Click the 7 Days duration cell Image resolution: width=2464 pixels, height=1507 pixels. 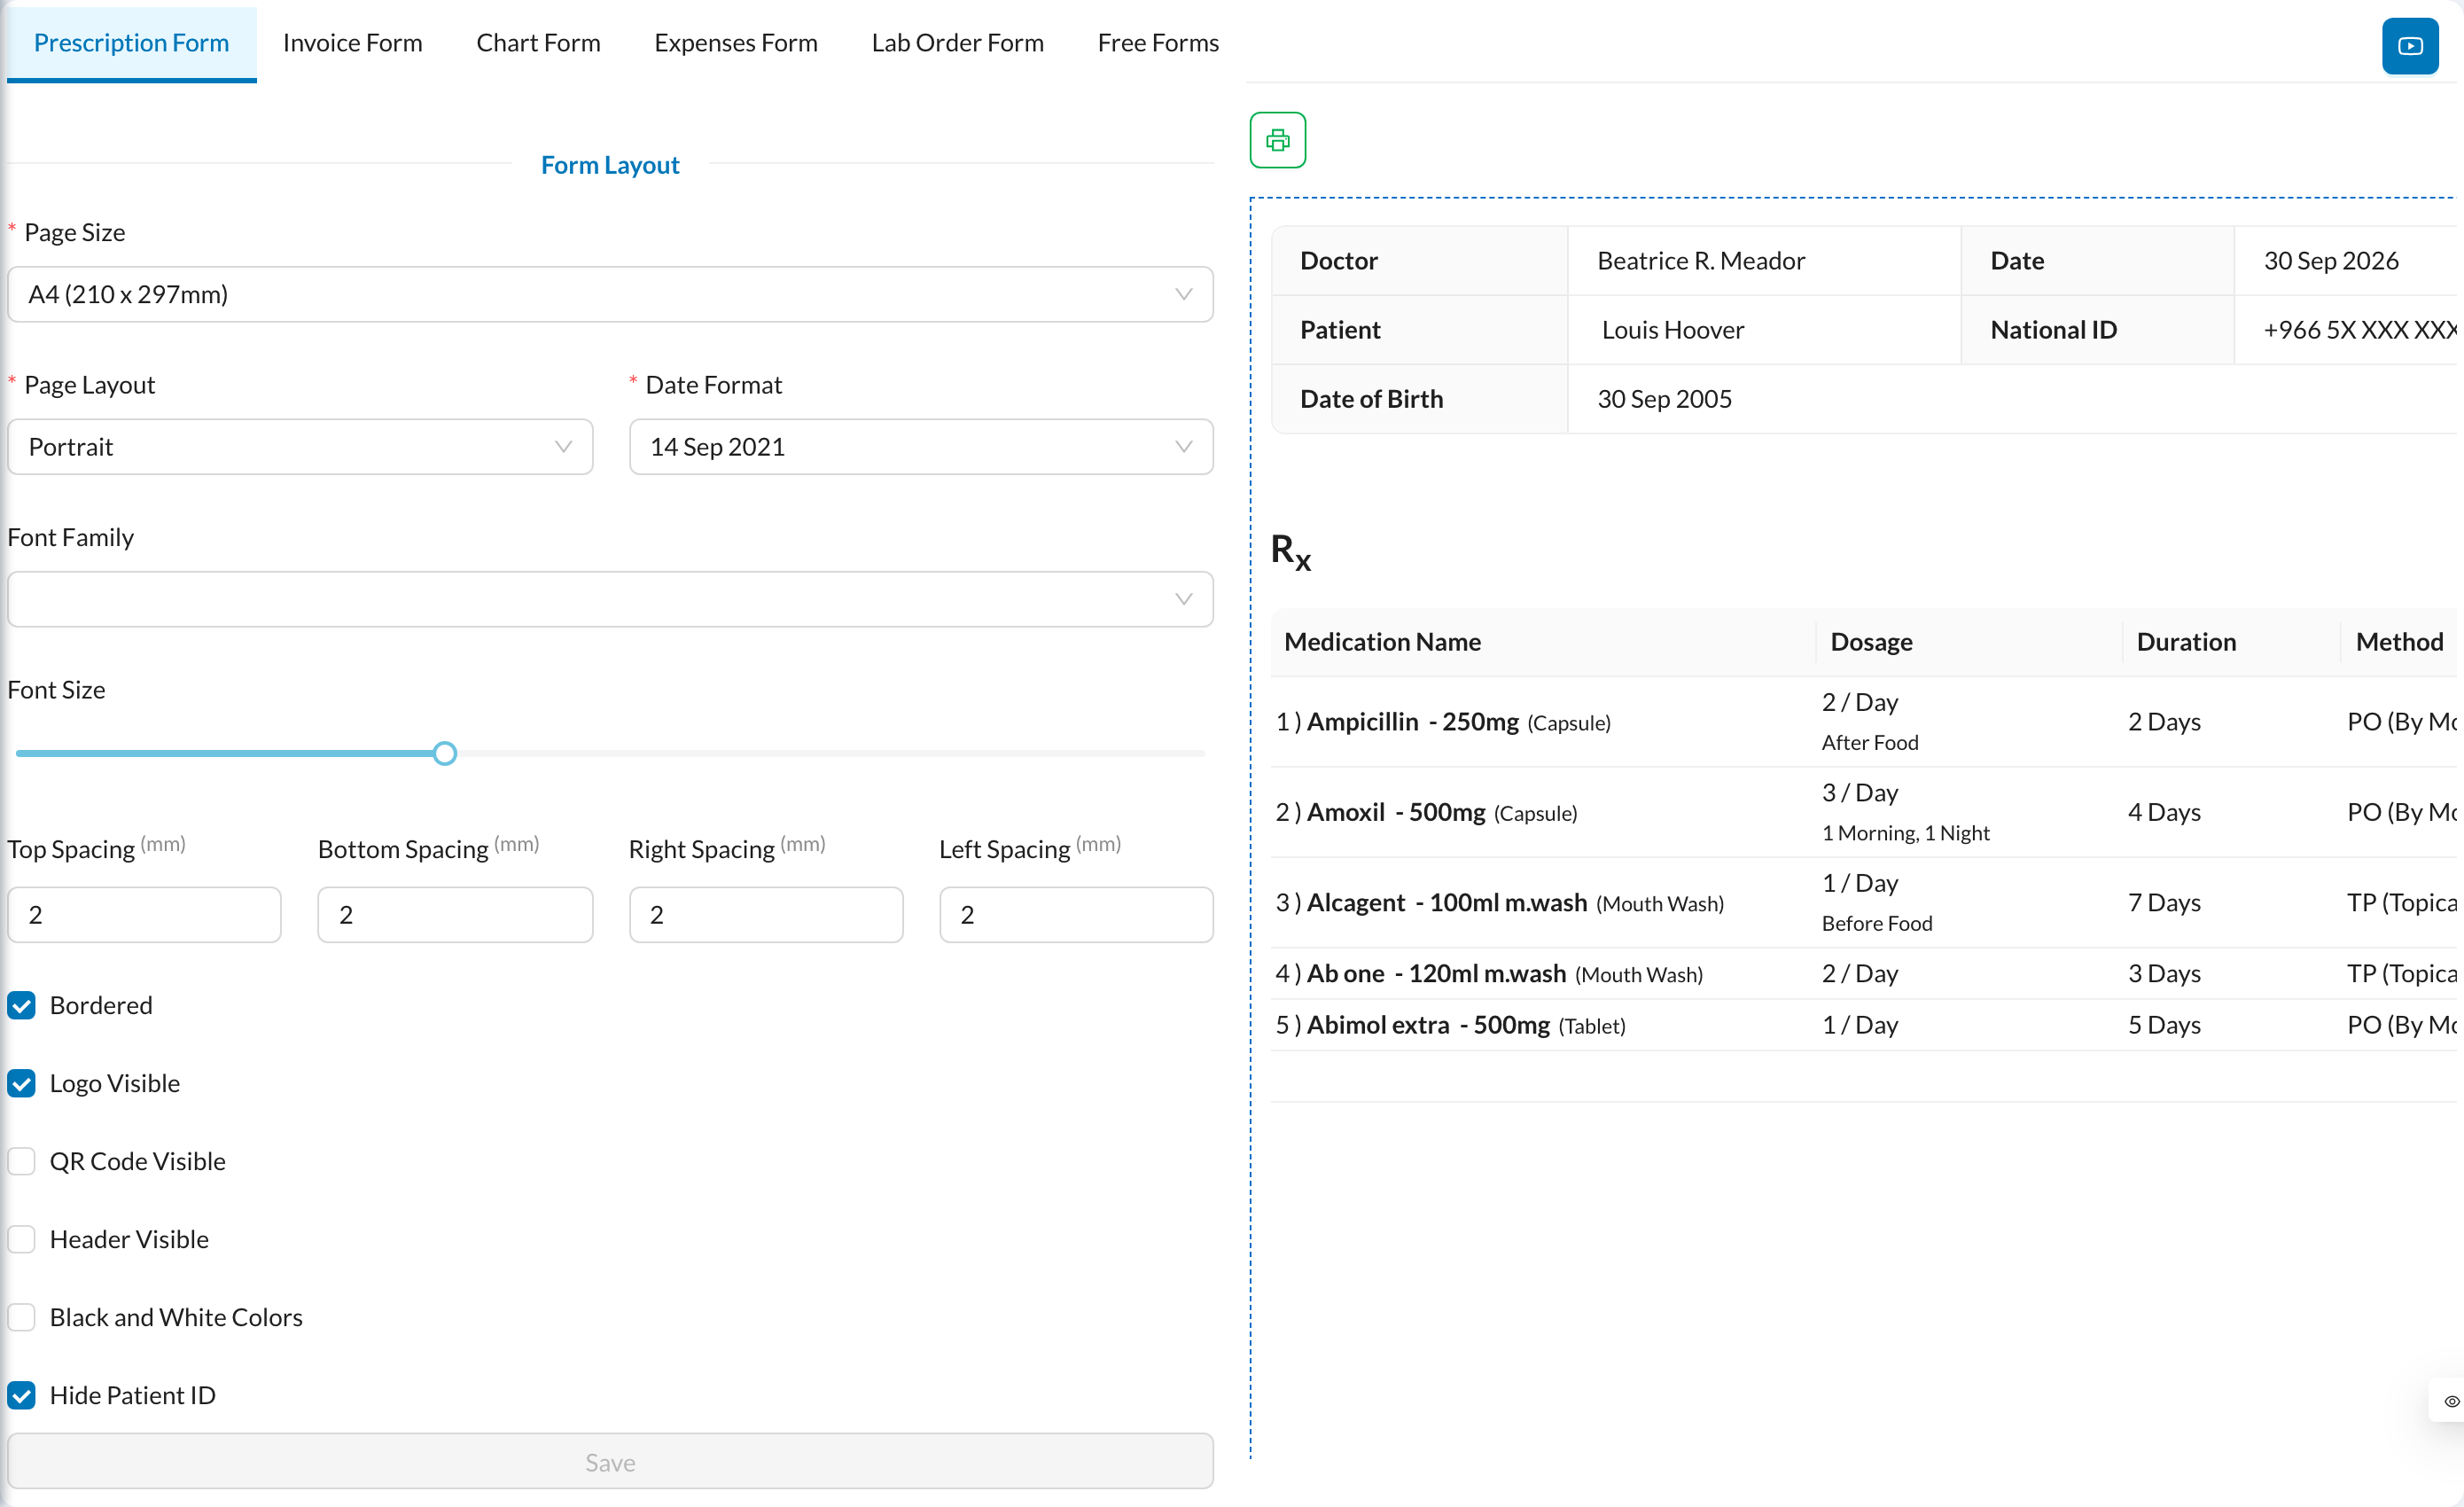click(2164, 903)
